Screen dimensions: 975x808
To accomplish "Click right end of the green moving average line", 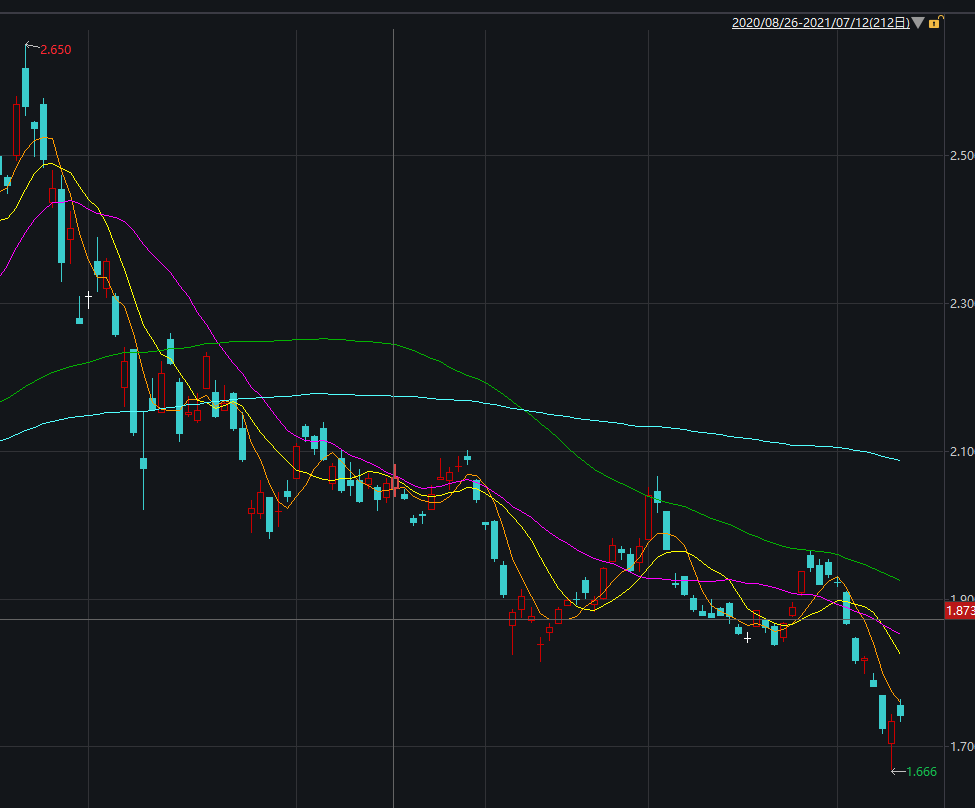I will pyautogui.click(x=898, y=579).
